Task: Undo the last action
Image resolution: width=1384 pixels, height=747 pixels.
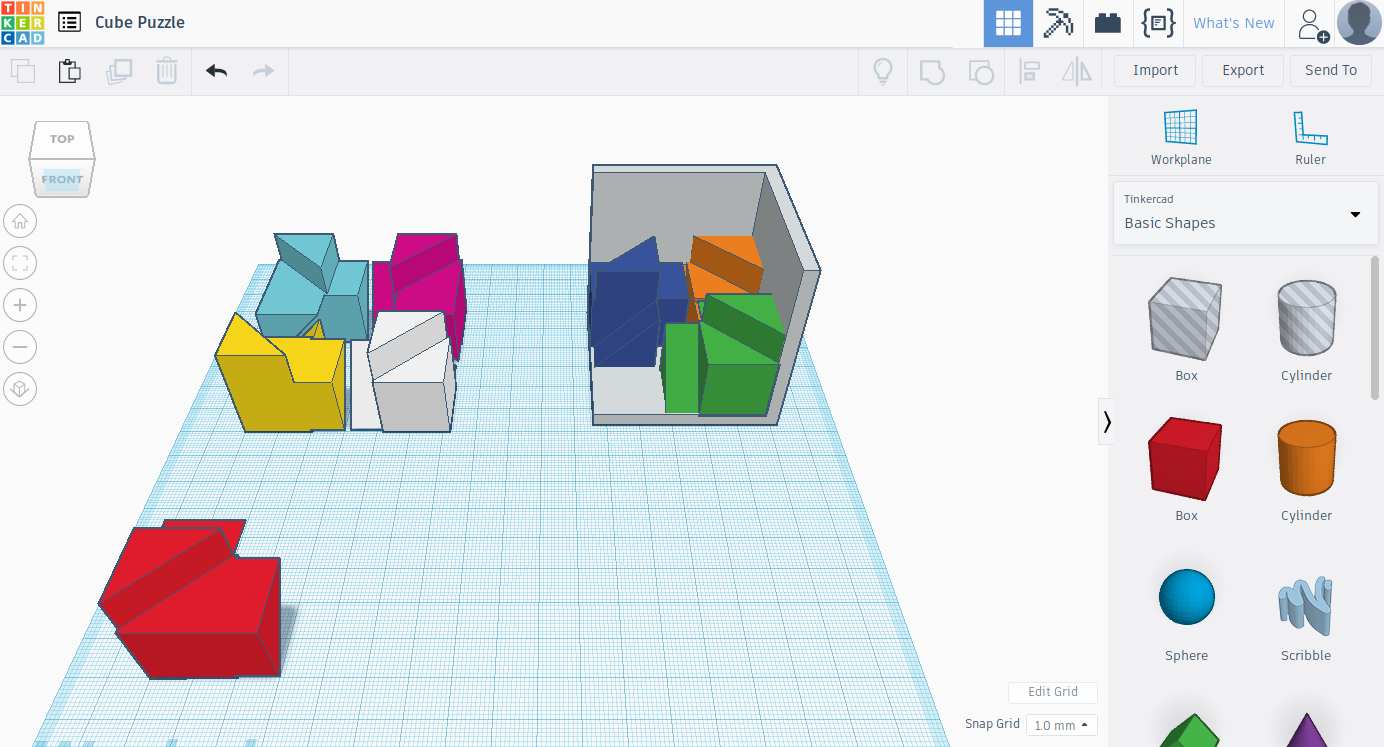Action: 216,71
